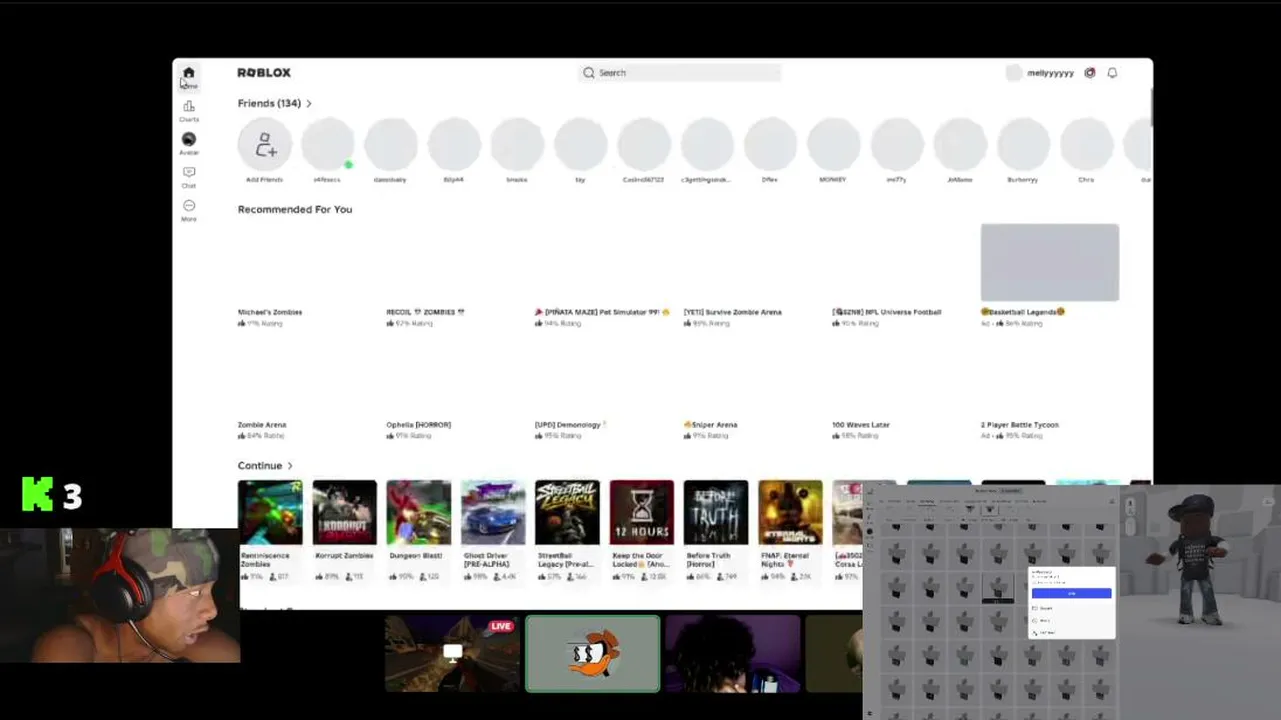Select the Zombie Arena game title
This screenshot has height=720, width=1281.
pyautogui.click(x=262, y=425)
